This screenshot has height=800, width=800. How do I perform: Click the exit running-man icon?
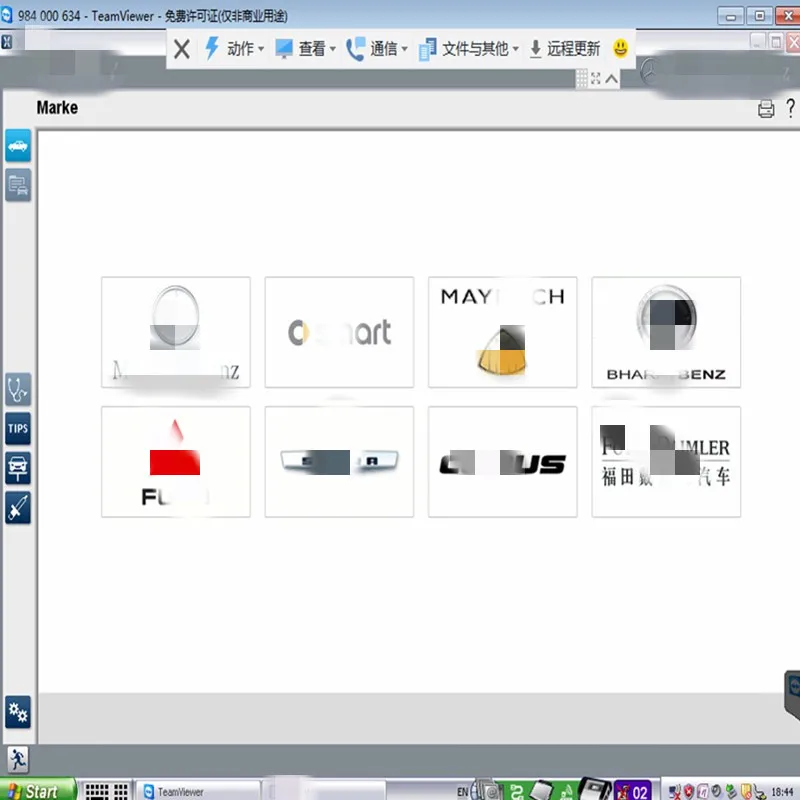18,760
